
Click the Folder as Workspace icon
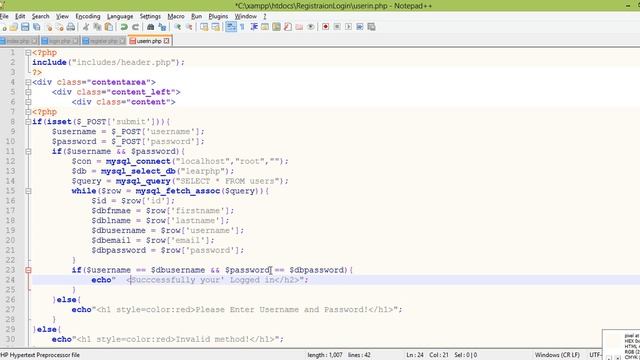[x=299, y=27]
